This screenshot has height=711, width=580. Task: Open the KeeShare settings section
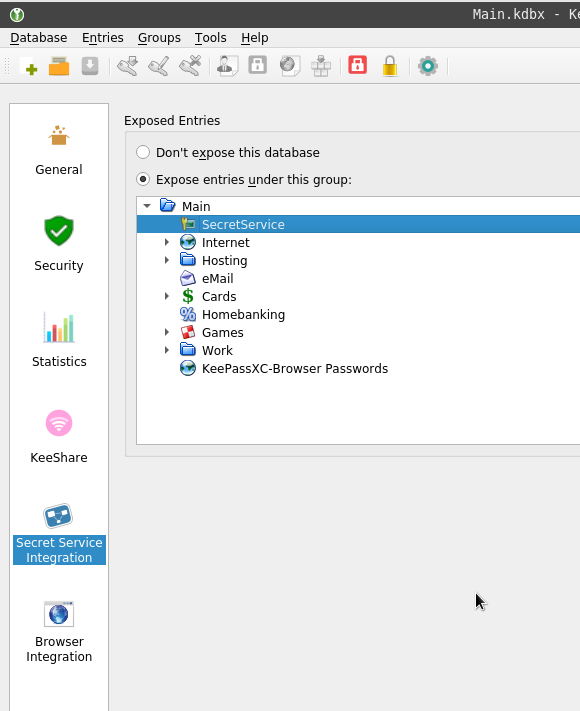tap(59, 436)
